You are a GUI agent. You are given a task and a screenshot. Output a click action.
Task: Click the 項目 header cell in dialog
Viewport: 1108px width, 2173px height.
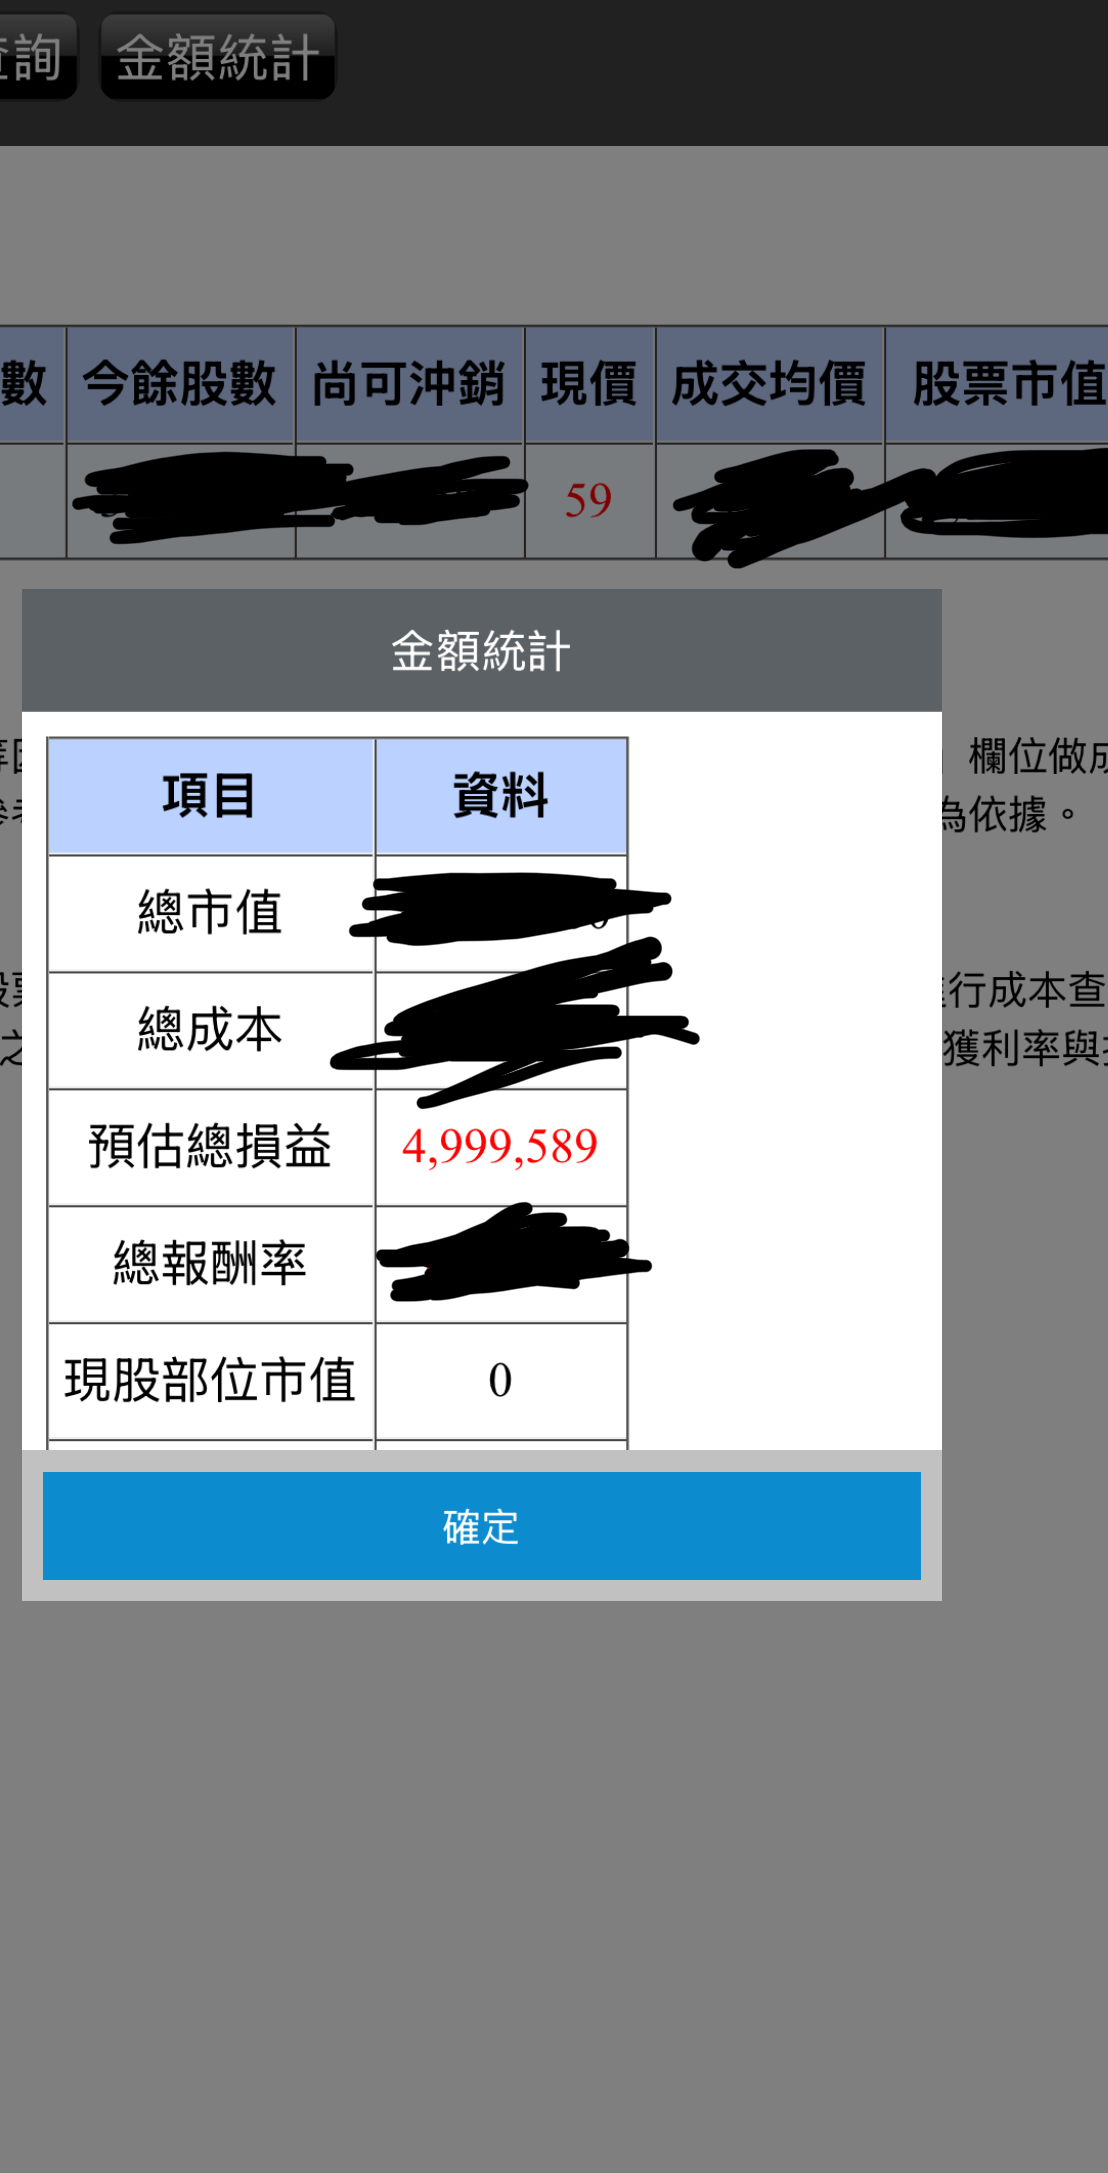tap(210, 796)
